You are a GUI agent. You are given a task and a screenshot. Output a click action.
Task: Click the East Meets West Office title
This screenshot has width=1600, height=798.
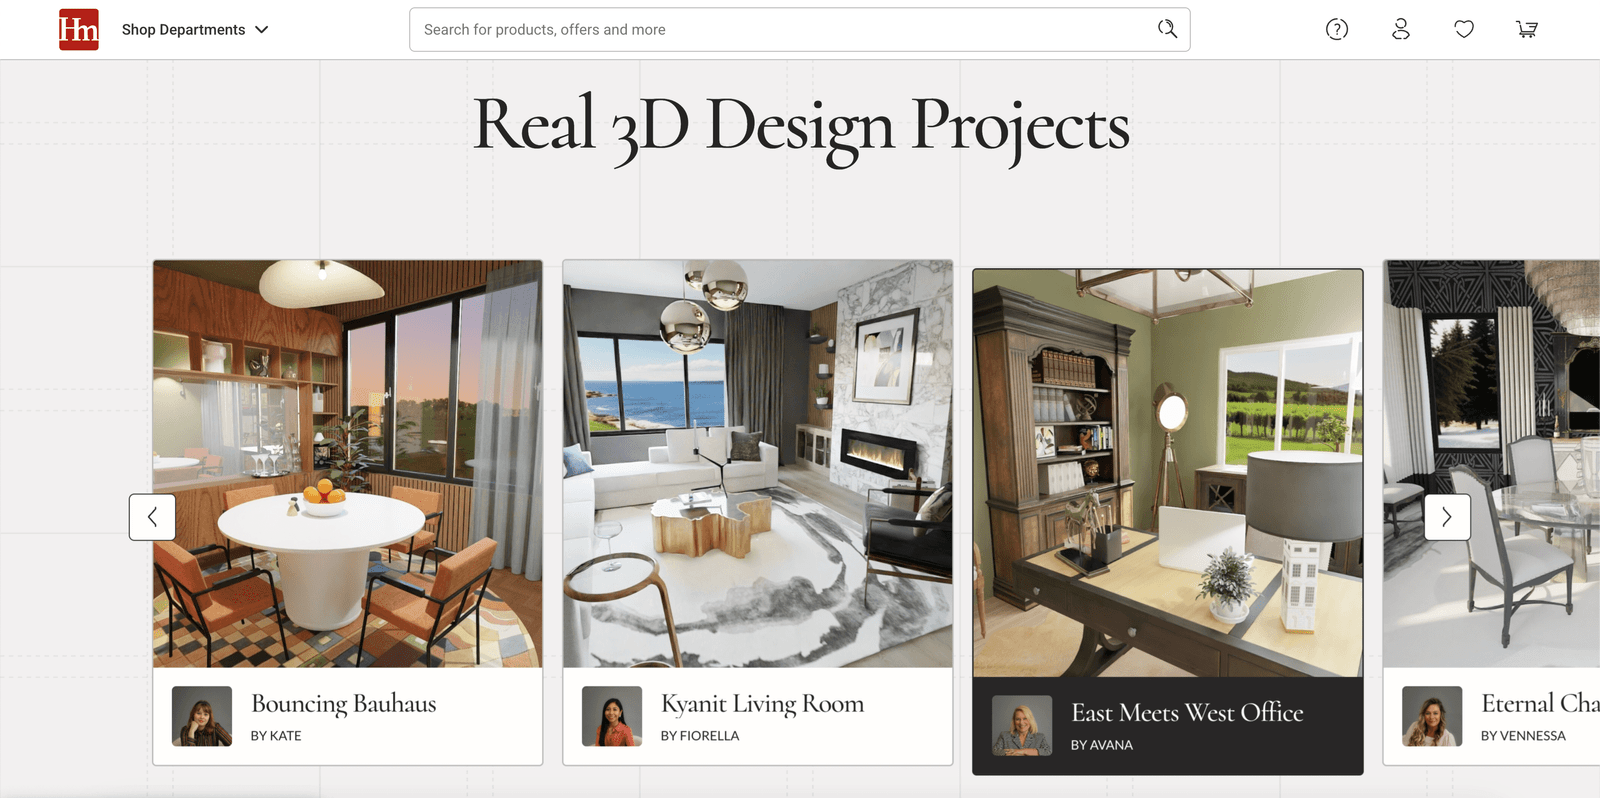[1187, 713]
